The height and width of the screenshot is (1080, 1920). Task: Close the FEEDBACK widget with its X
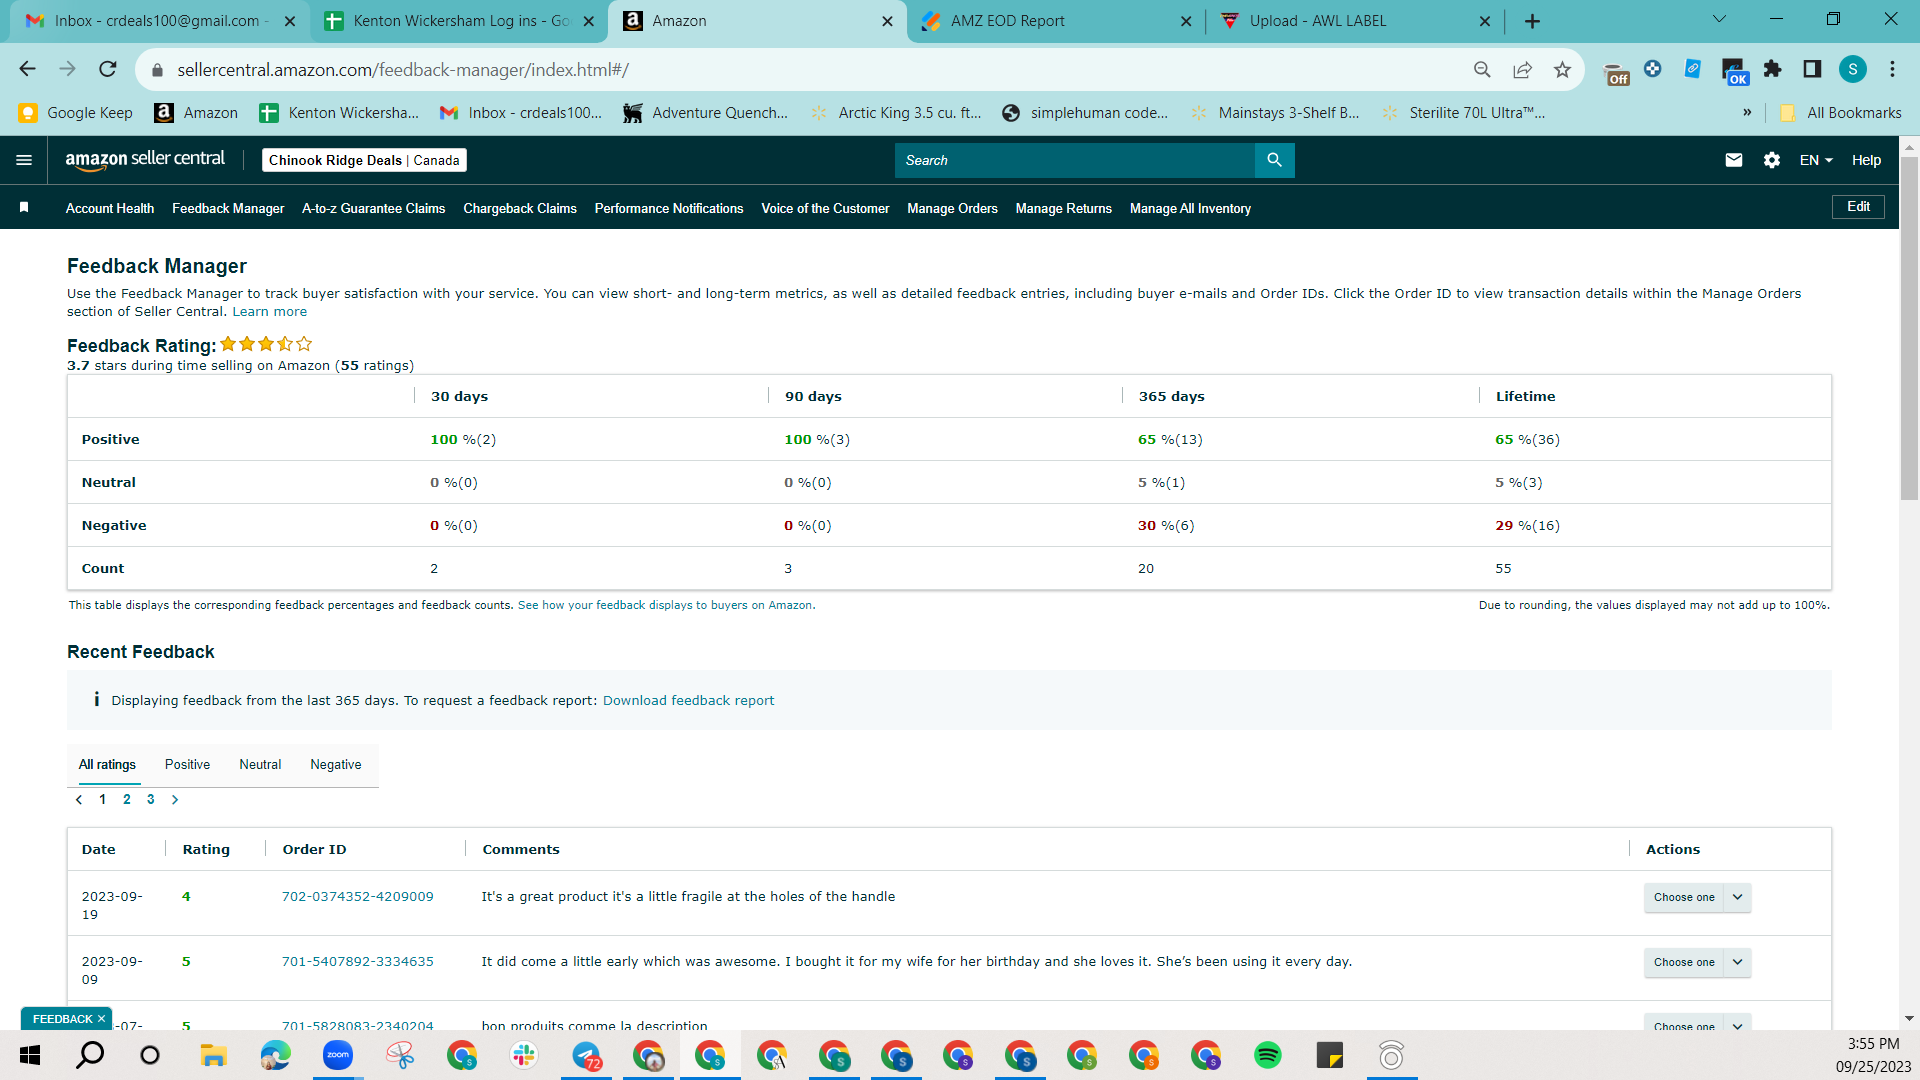click(101, 1019)
